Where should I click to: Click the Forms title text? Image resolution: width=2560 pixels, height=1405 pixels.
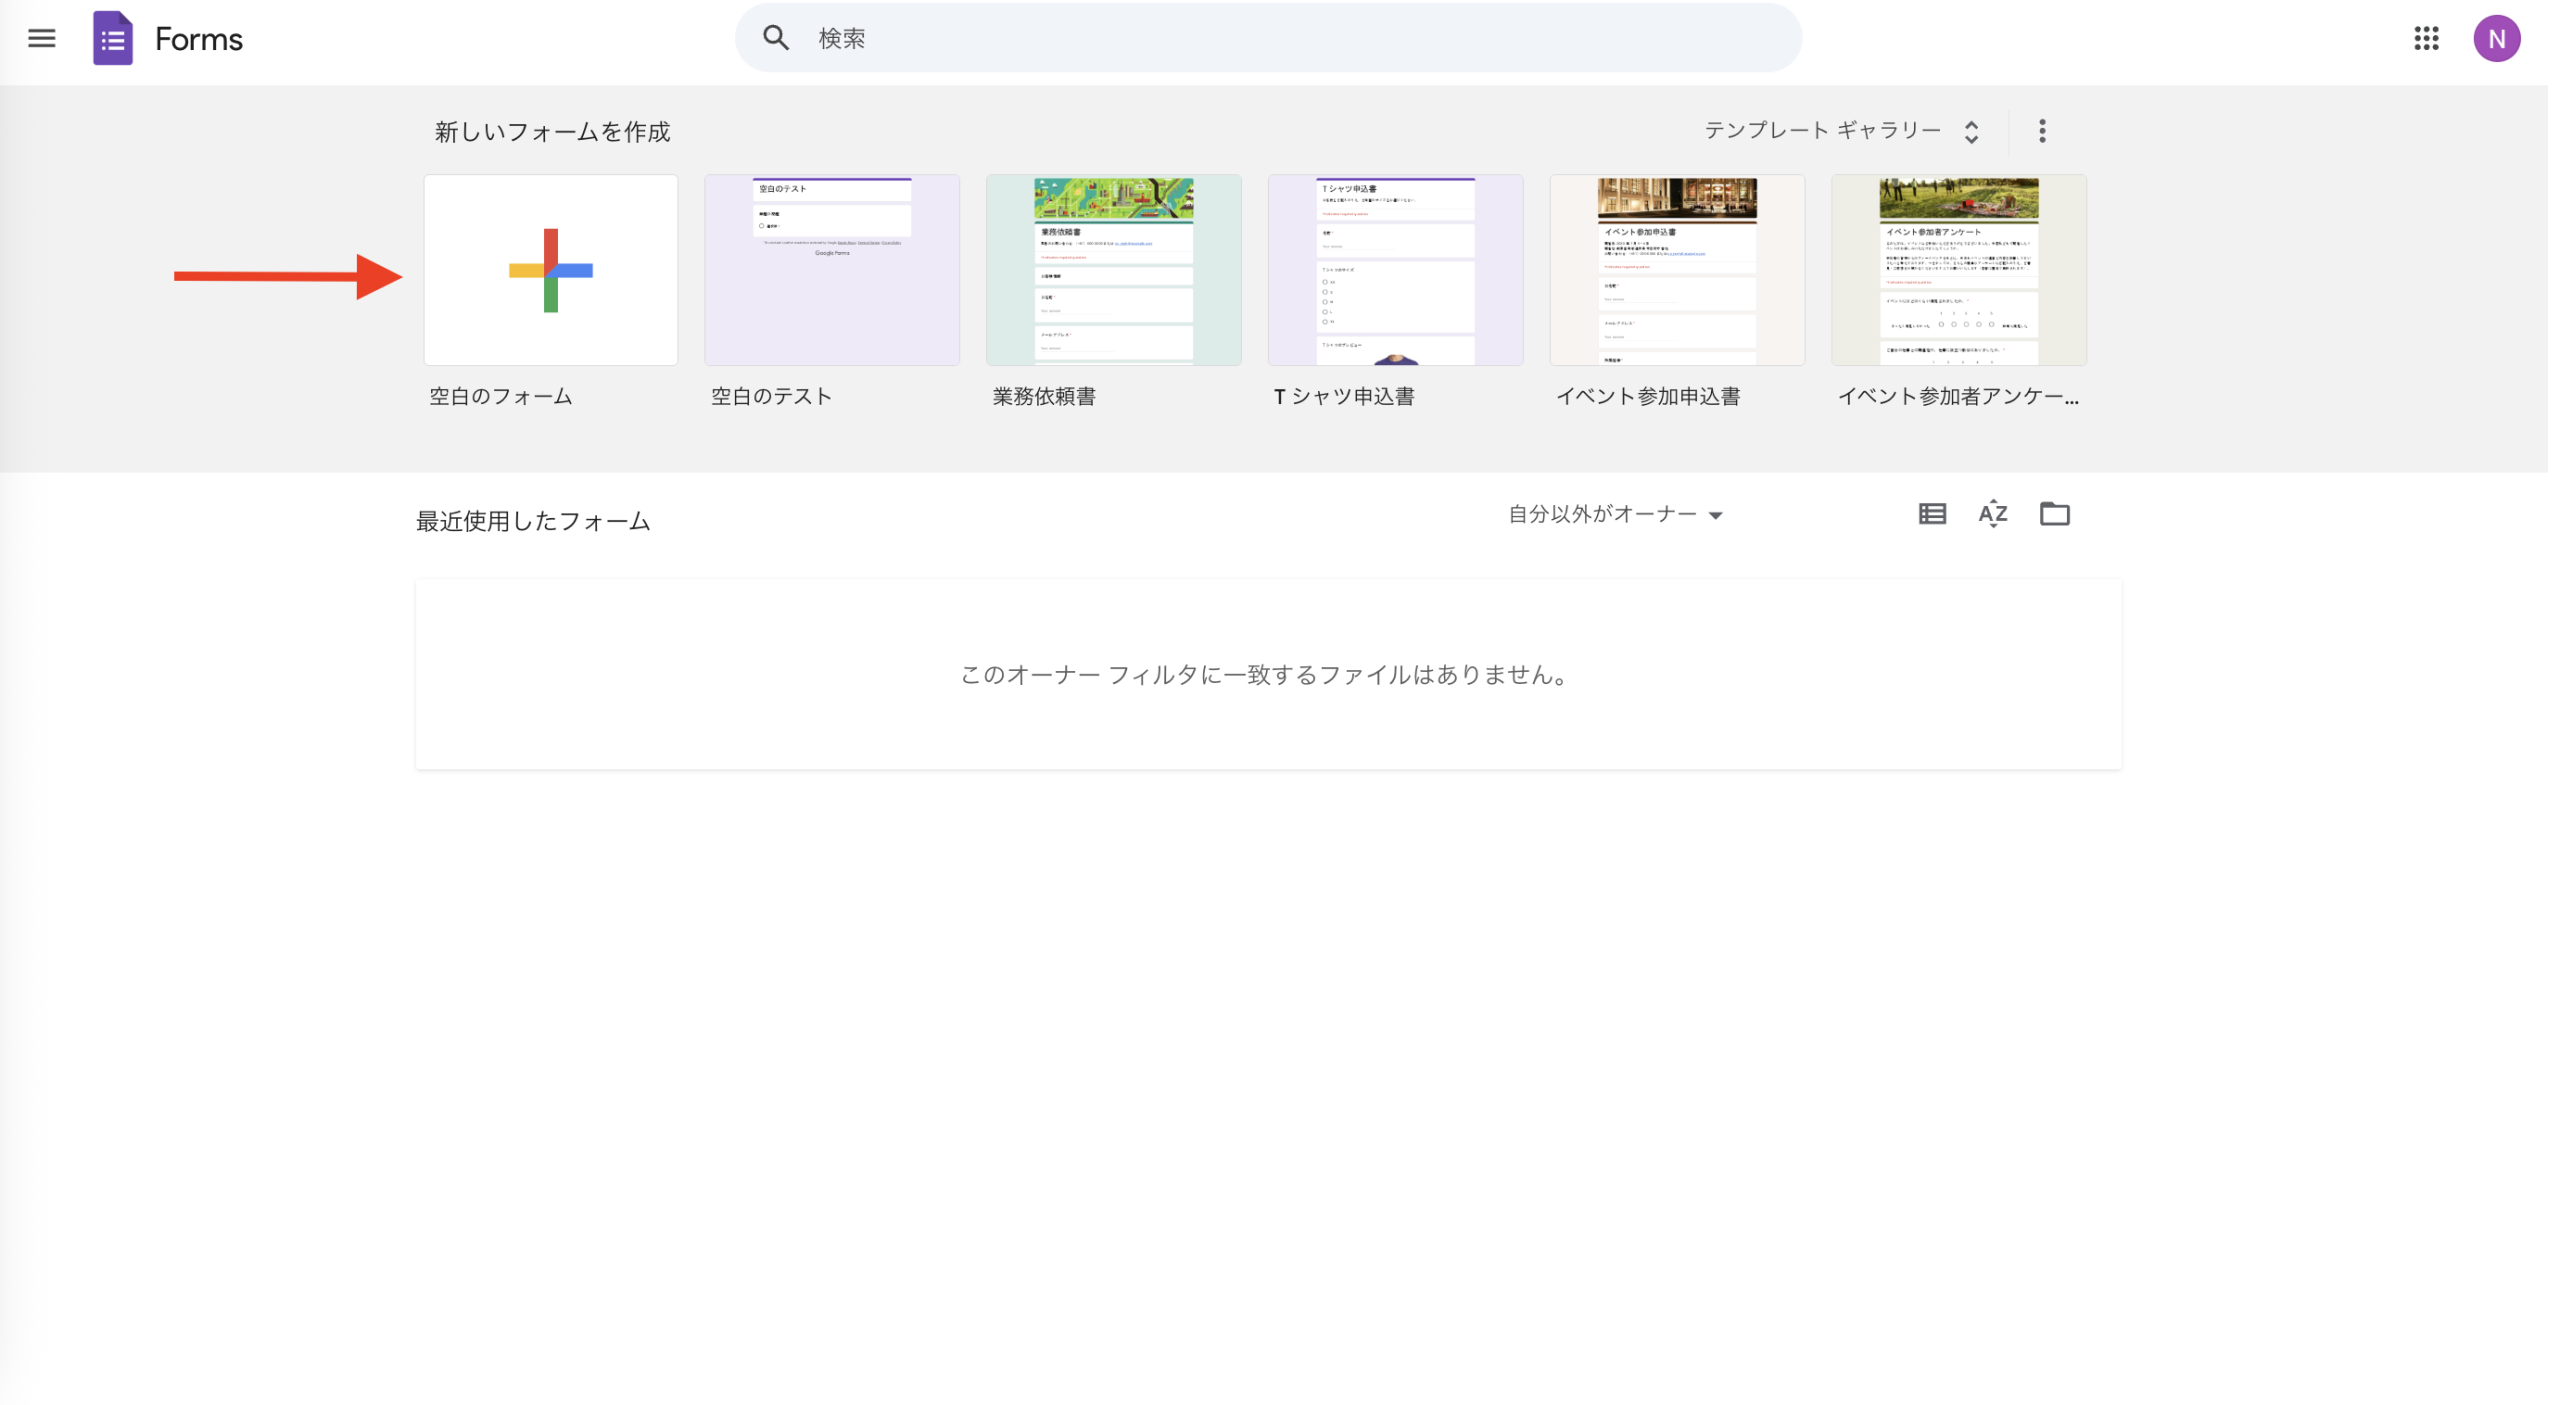[196, 38]
